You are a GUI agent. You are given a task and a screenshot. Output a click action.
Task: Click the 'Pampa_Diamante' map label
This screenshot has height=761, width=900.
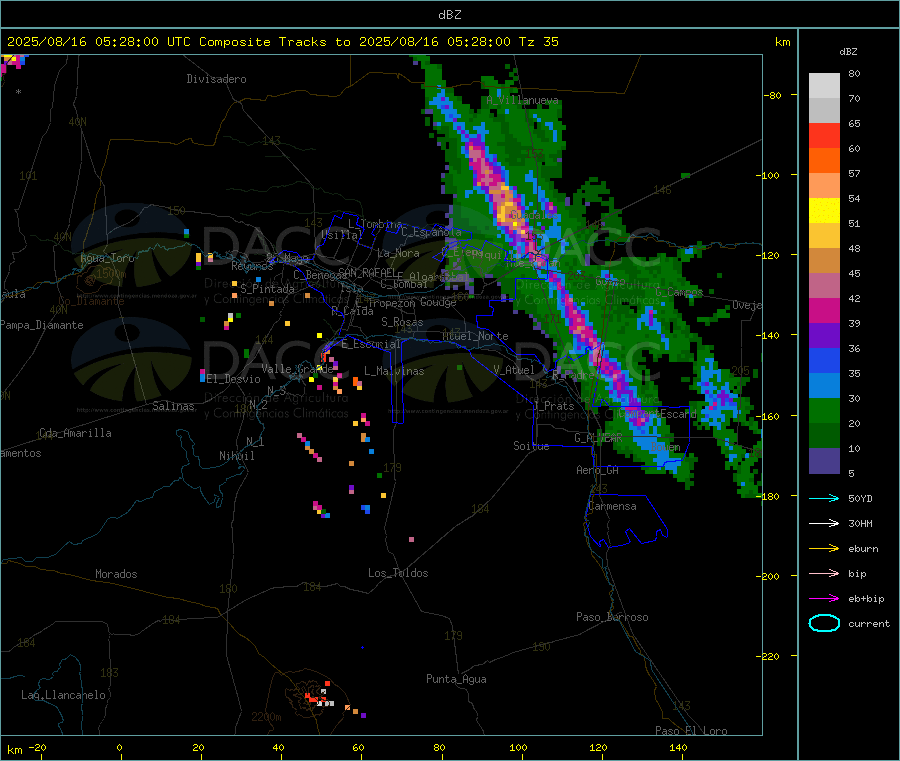point(42,325)
